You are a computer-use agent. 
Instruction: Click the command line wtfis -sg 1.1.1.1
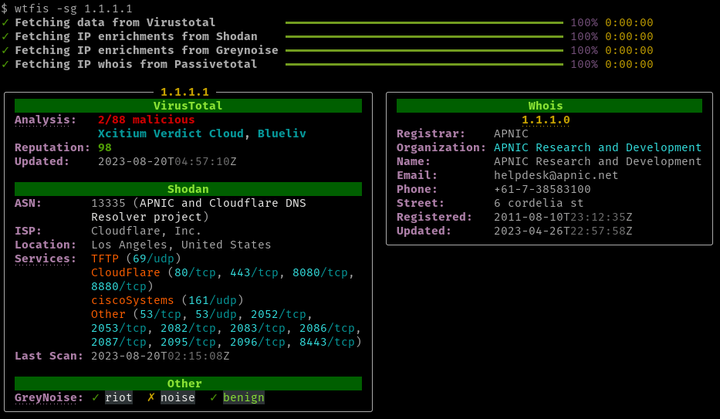click(x=73, y=9)
